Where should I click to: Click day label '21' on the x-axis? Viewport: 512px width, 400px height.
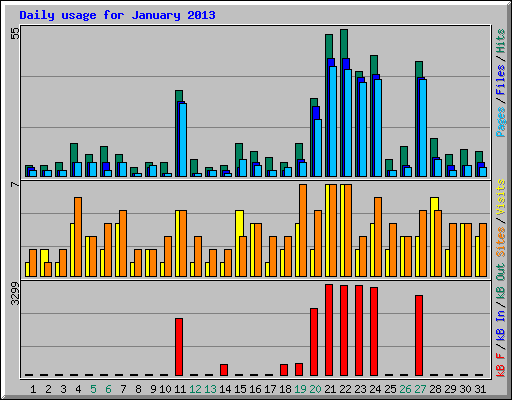[x=330, y=389]
